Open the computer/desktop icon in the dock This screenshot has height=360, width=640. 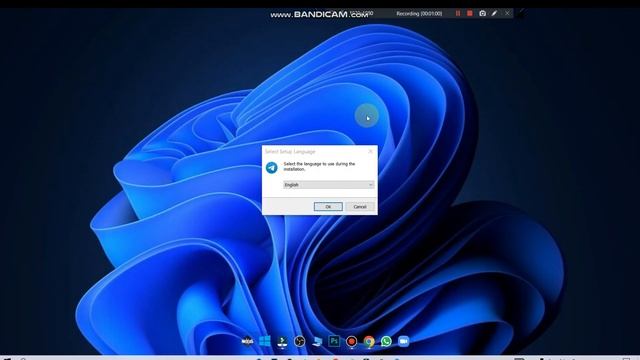coord(317,341)
